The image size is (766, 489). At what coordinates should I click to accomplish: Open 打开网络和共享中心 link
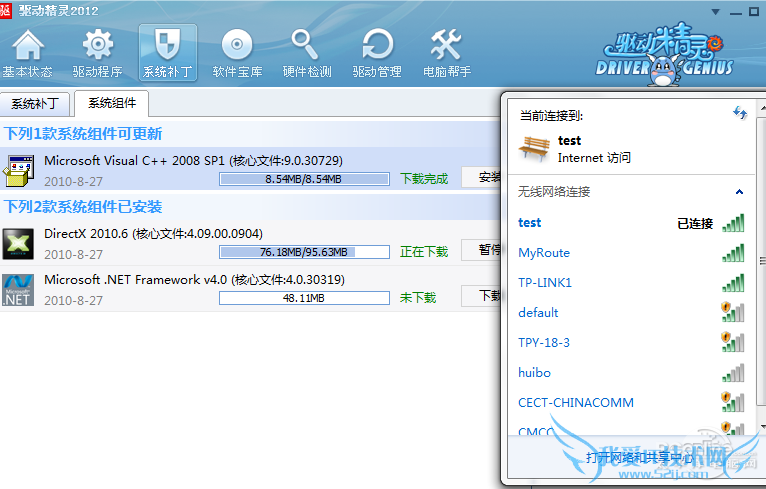tap(639, 458)
